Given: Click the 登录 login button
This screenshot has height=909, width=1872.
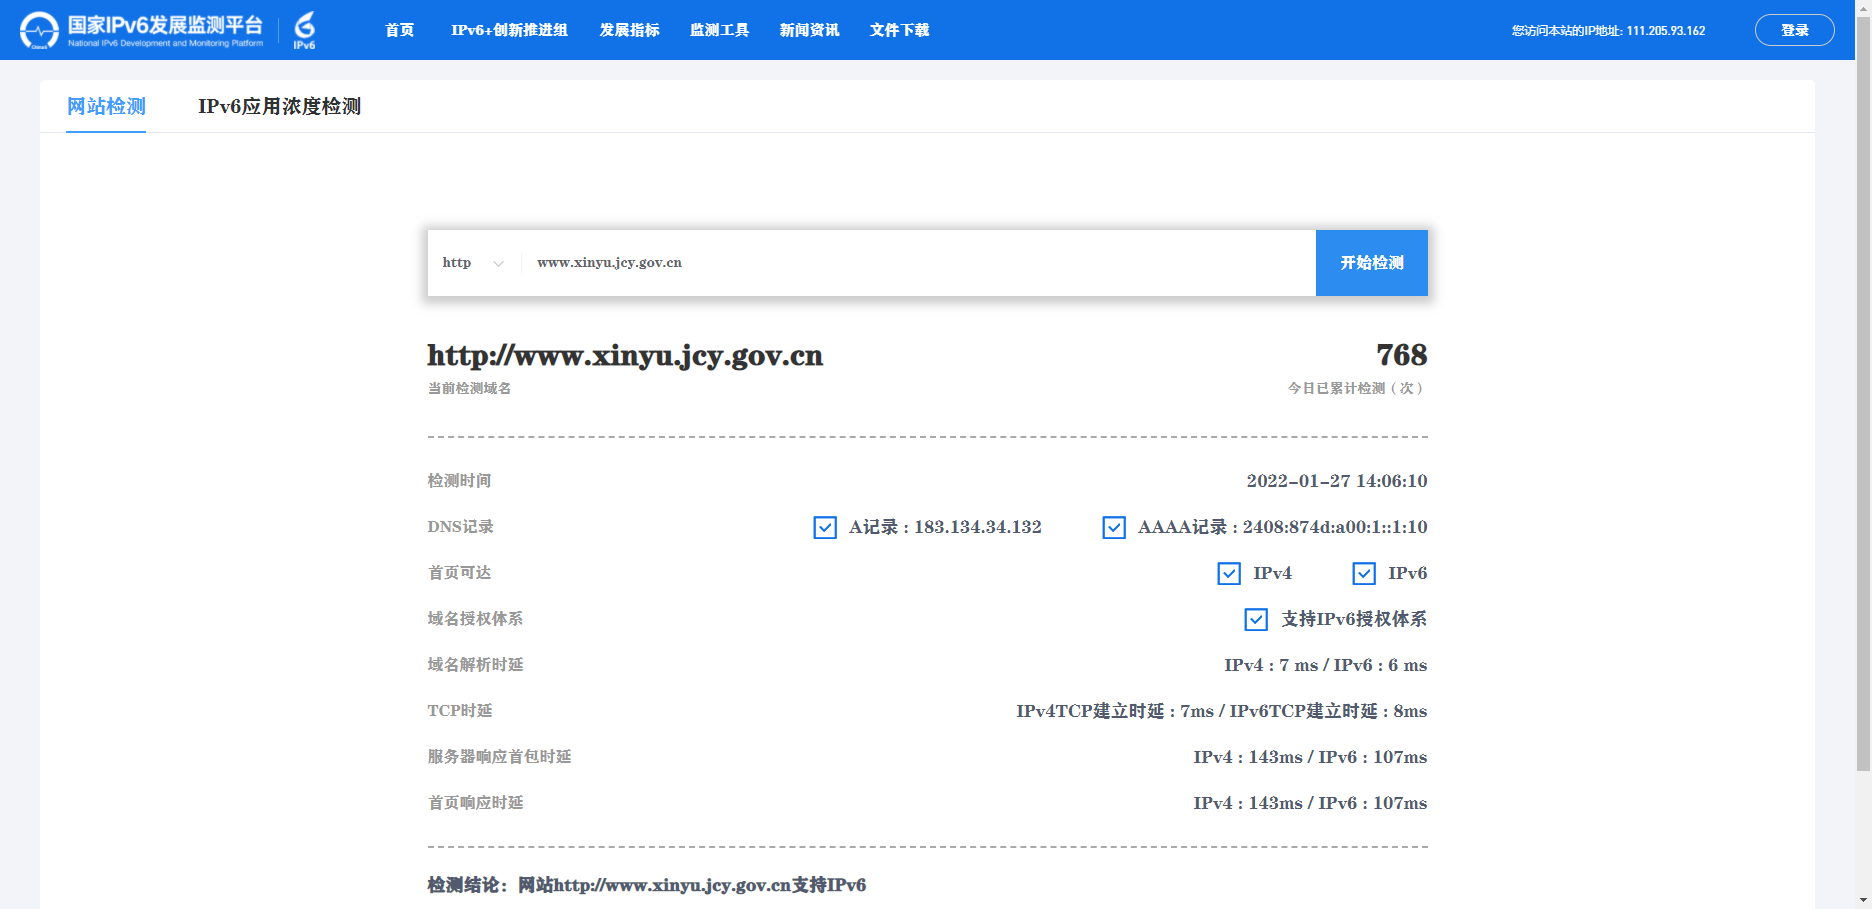Looking at the screenshot, I should coord(1794,30).
